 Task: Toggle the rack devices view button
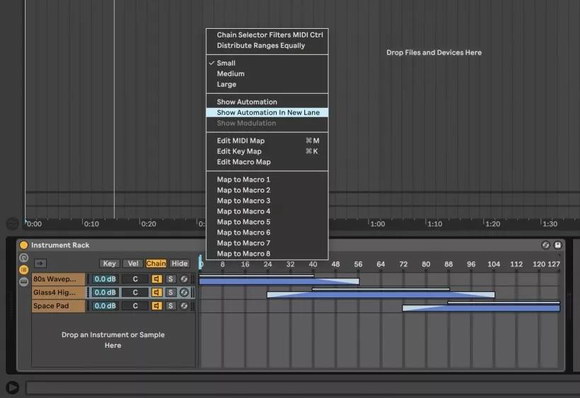tap(24, 282)
